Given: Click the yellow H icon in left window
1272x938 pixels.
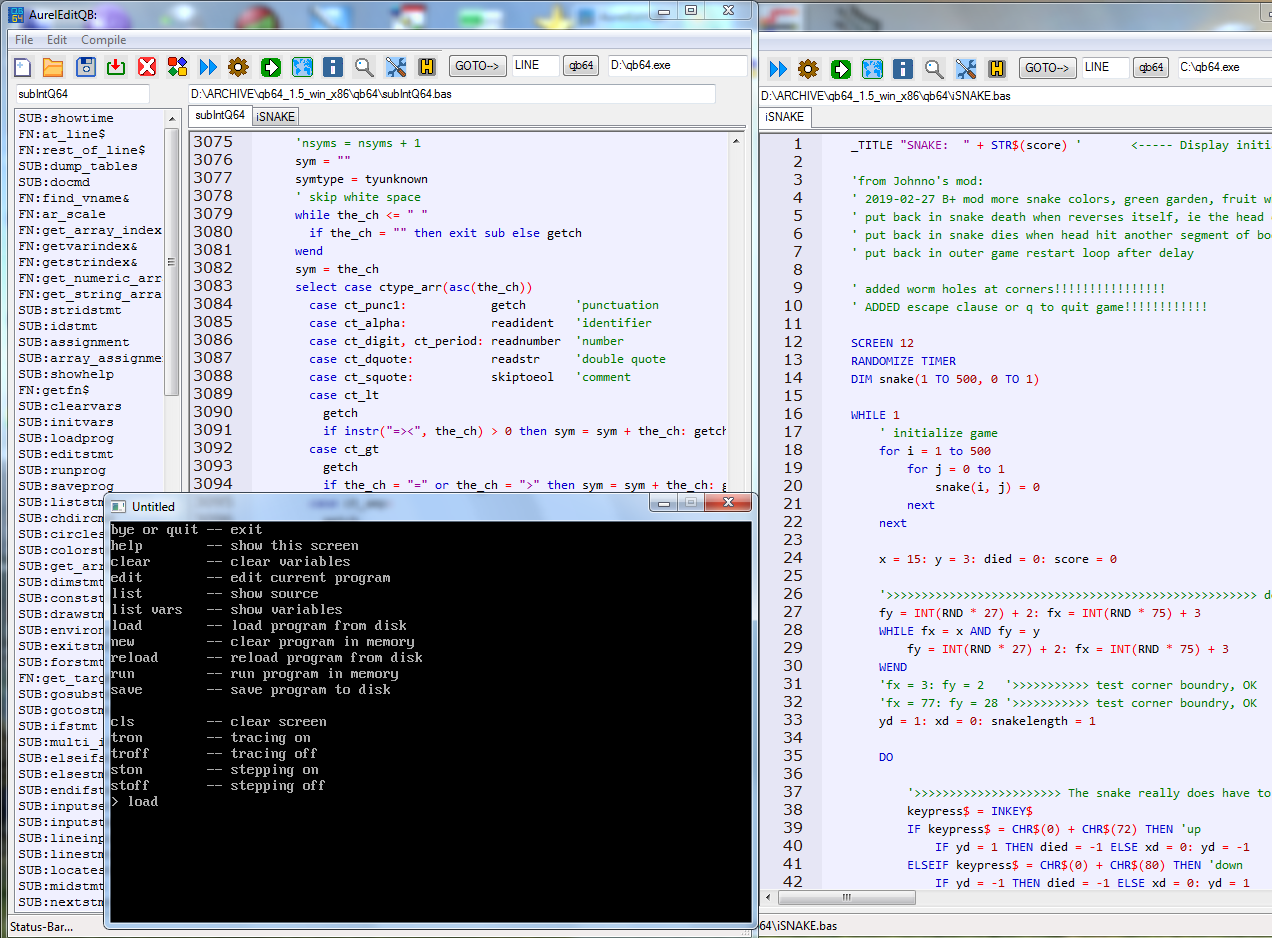Looking at the screenshot, I should (427, 67).
